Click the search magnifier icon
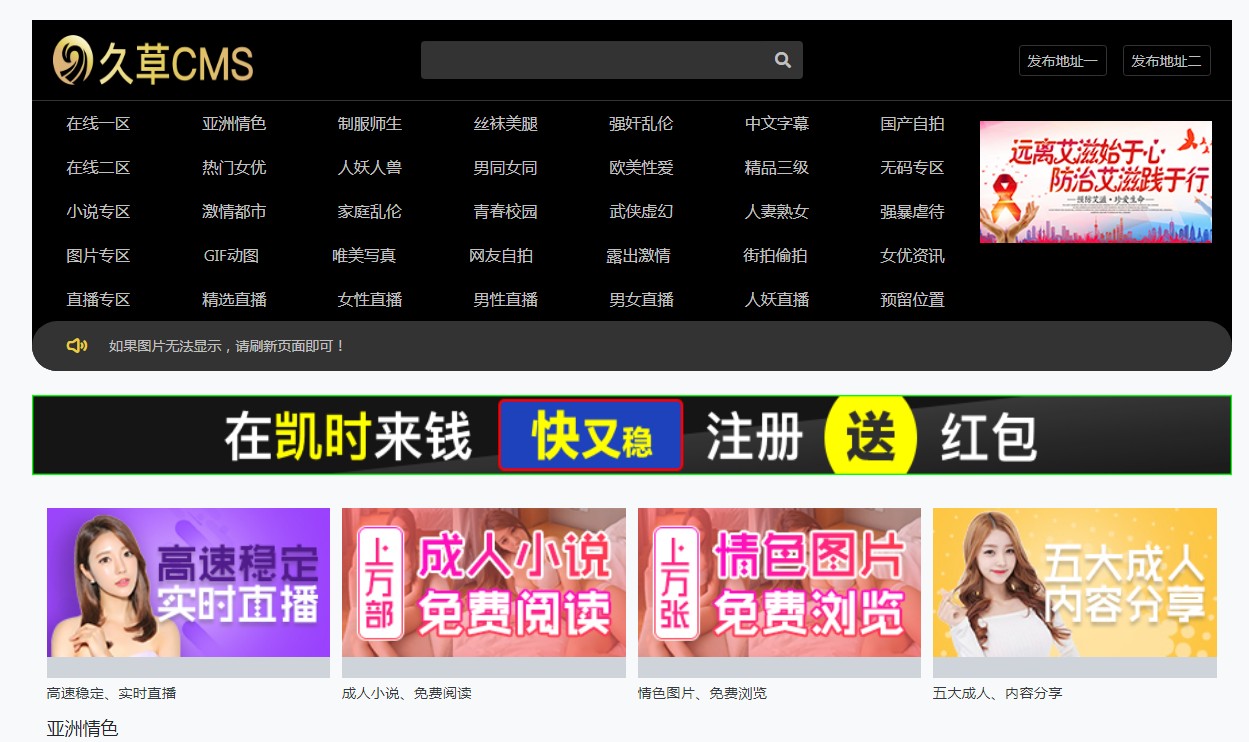 (782, 60)
